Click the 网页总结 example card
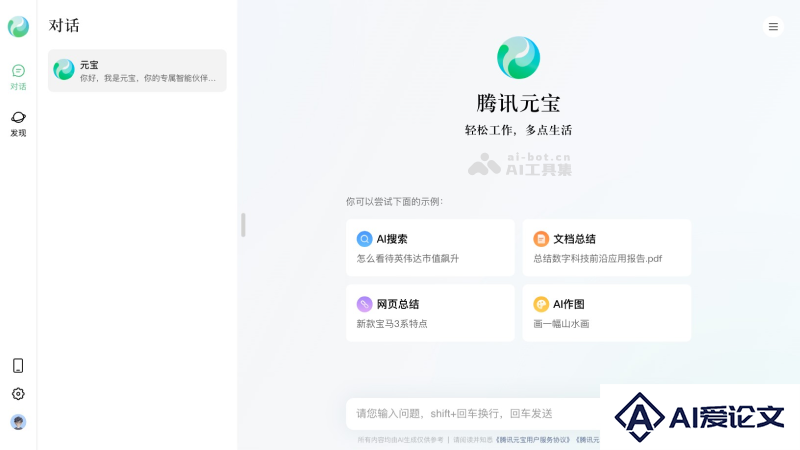 [x=430, y=313]
